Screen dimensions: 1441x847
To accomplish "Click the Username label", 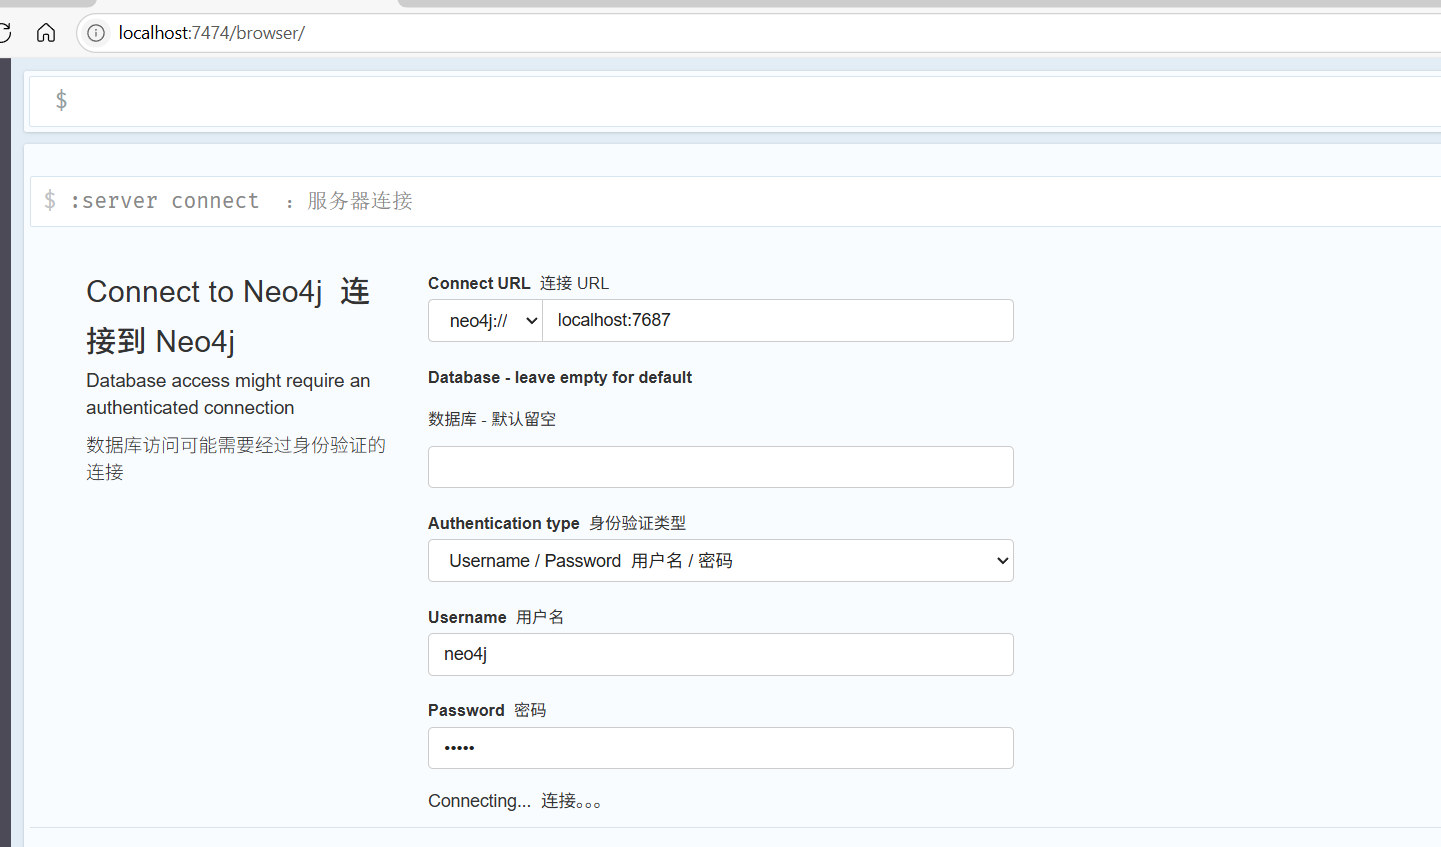I will tap(467, 617).
